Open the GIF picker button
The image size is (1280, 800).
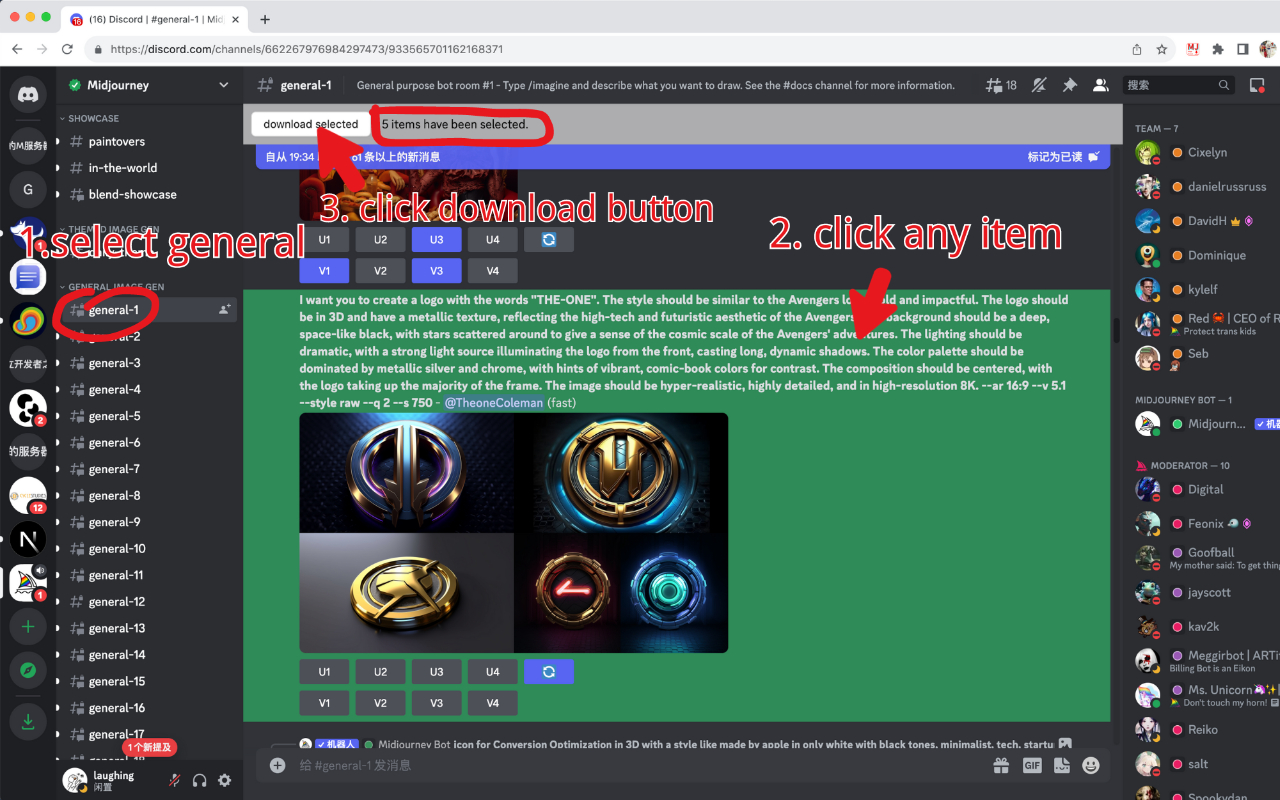coord(1032,765)
